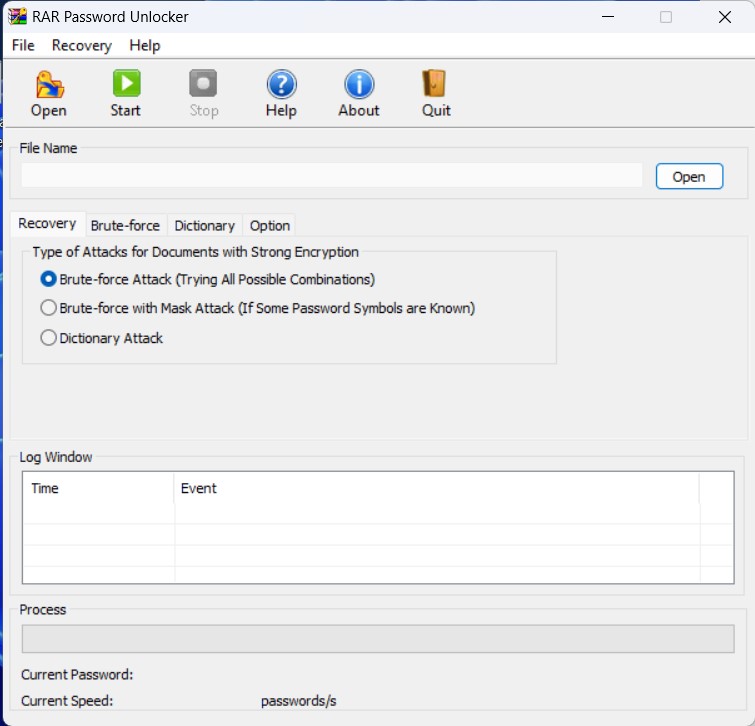Open the Recovery menu
Screen dimensions: 755x726
82,46
